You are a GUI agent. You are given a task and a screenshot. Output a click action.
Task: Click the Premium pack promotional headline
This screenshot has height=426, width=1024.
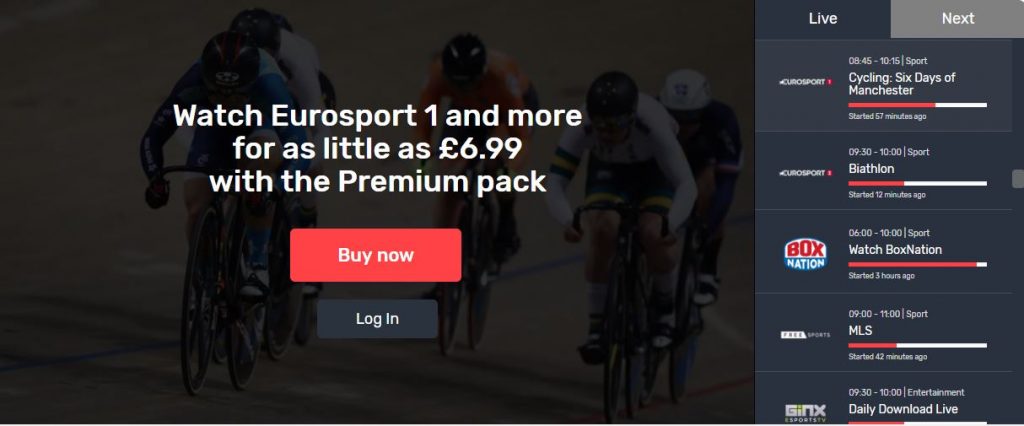click(x=377, y=149)
